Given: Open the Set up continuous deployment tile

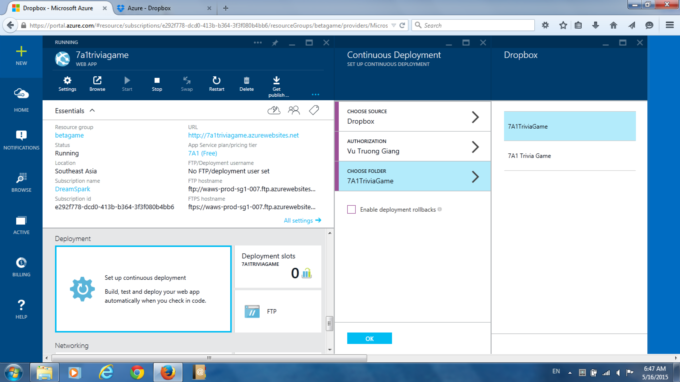Looking at the screenshot, I should [x=143, y=289].
